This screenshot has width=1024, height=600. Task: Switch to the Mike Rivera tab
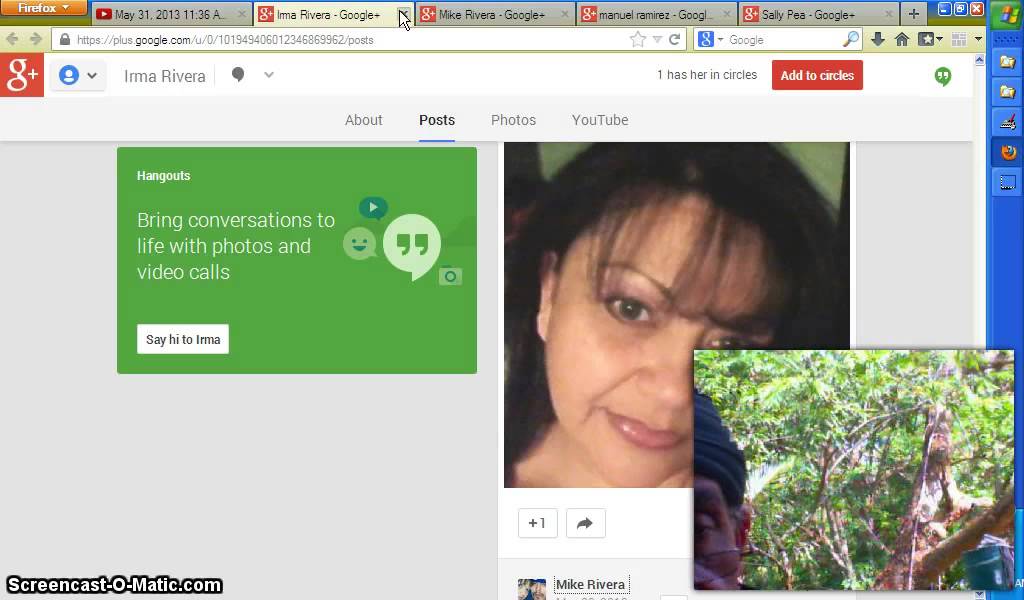[x=491, y=15]
